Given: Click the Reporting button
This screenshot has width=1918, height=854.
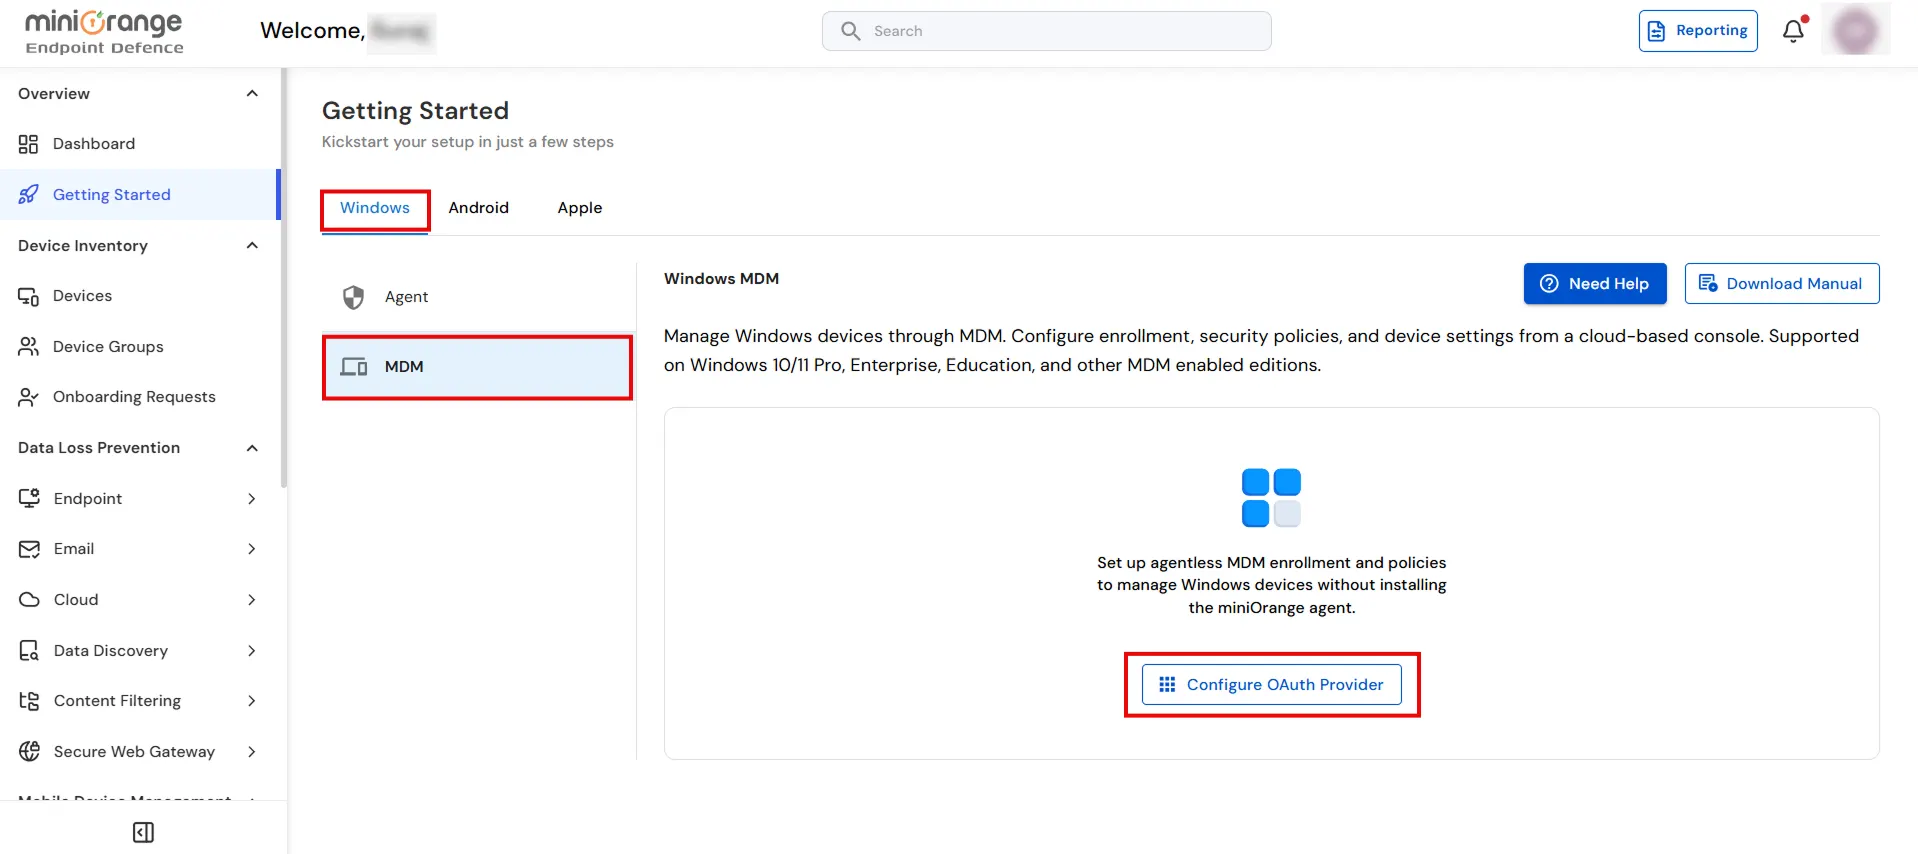Looking at the screenshot, I should (1698, 31).
